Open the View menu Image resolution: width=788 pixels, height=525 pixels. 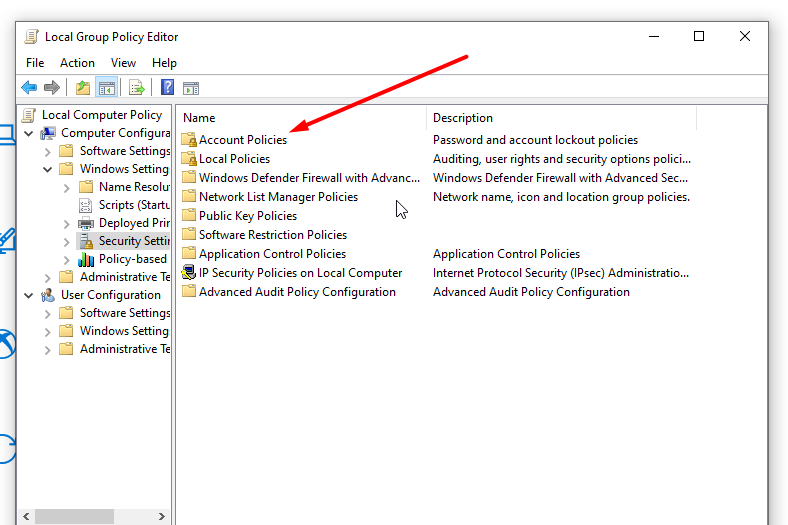coord(123,63)
